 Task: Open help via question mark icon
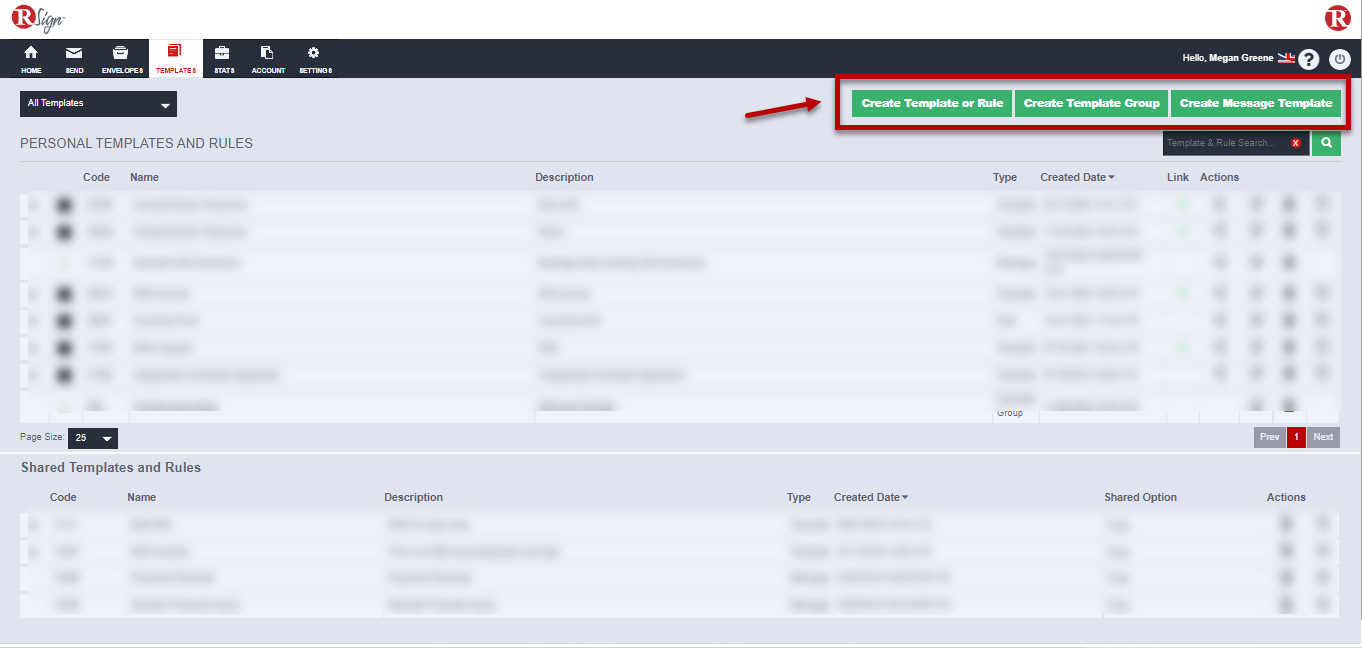click(x=1309, y=60)
